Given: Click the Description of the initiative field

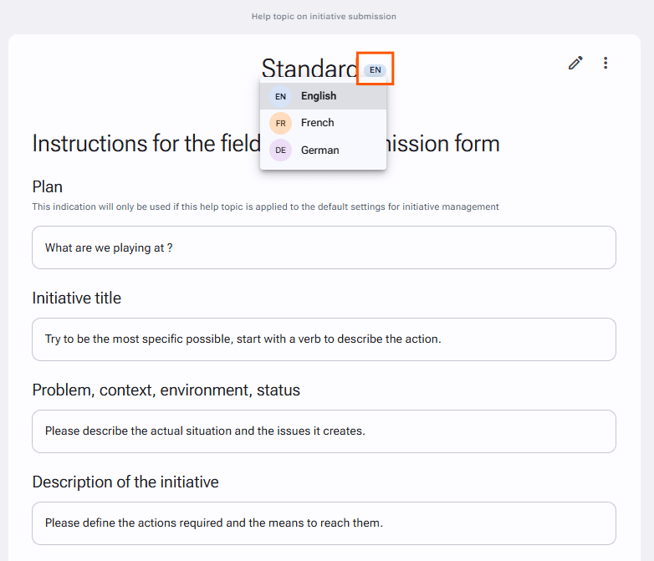Looking at the screenshot, I should point(324,523).
